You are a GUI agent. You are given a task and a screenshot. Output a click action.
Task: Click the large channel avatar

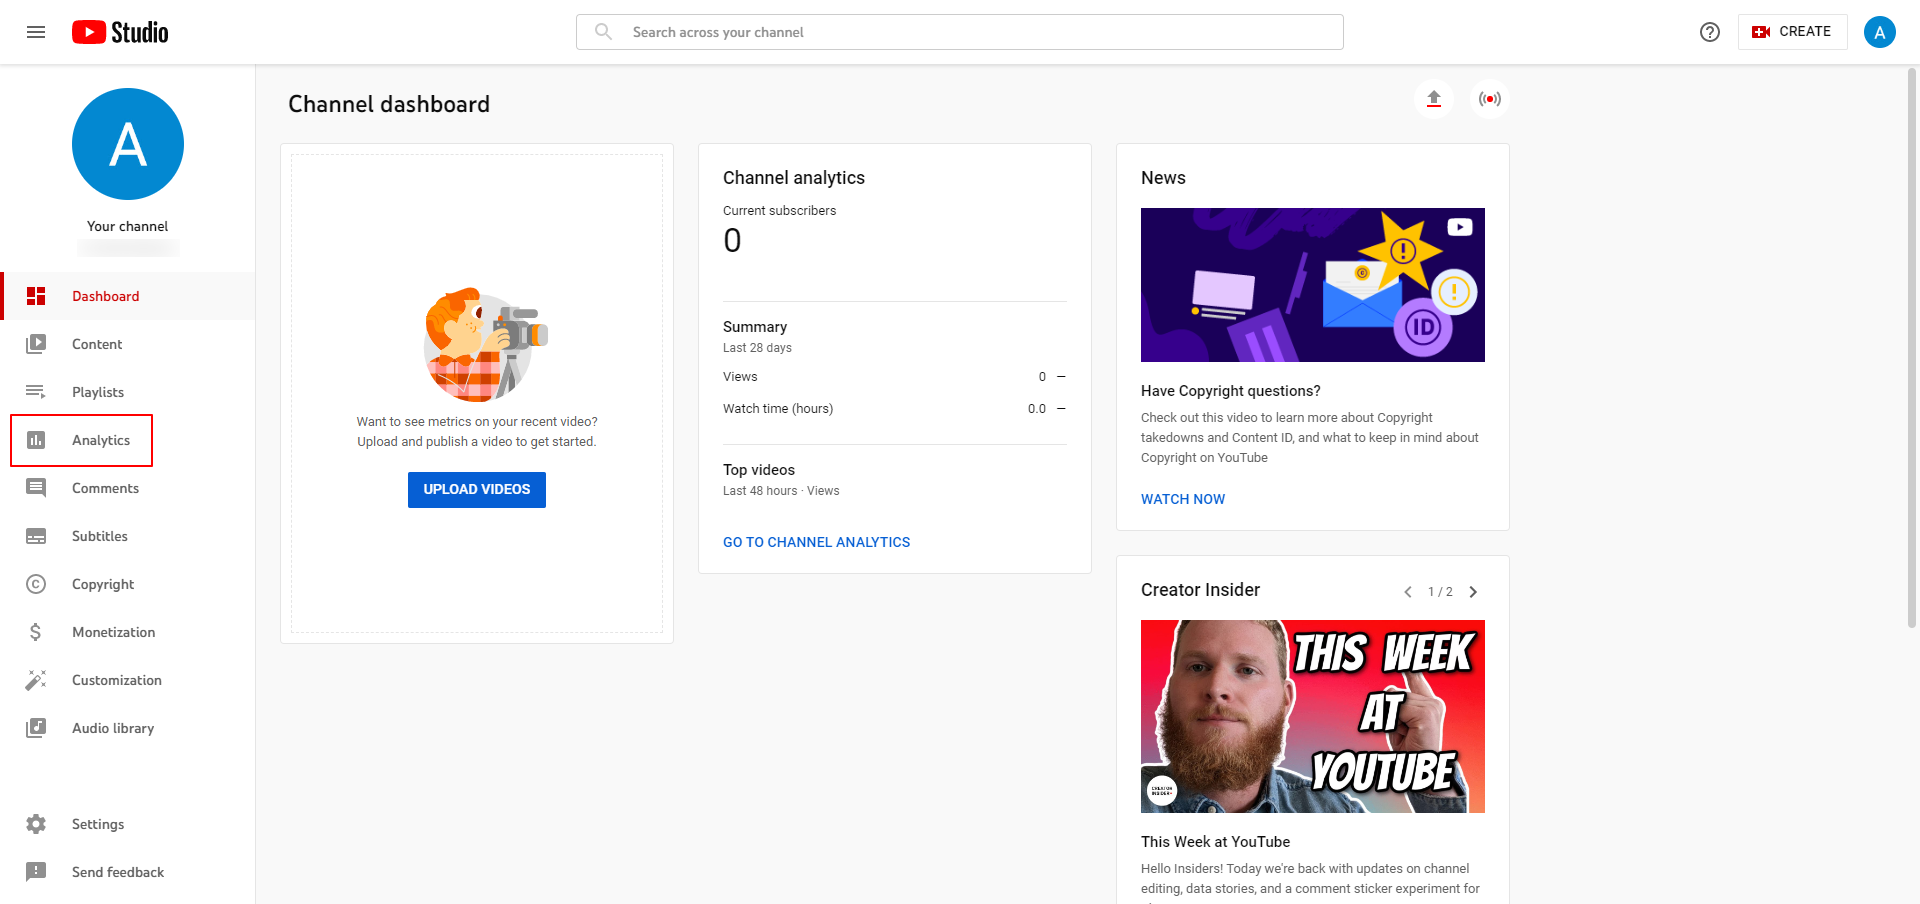tap(128, 144)
